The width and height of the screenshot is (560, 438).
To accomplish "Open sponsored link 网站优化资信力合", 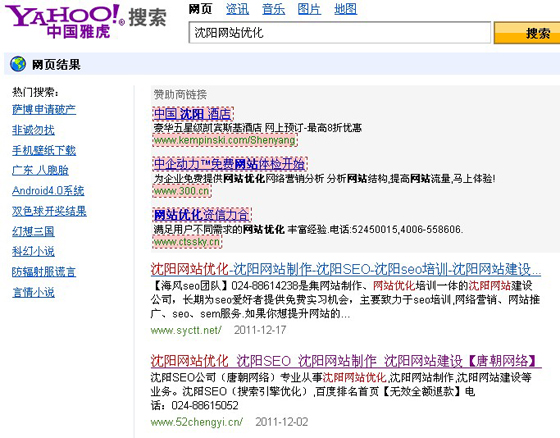I will click(x=202, y=215).
